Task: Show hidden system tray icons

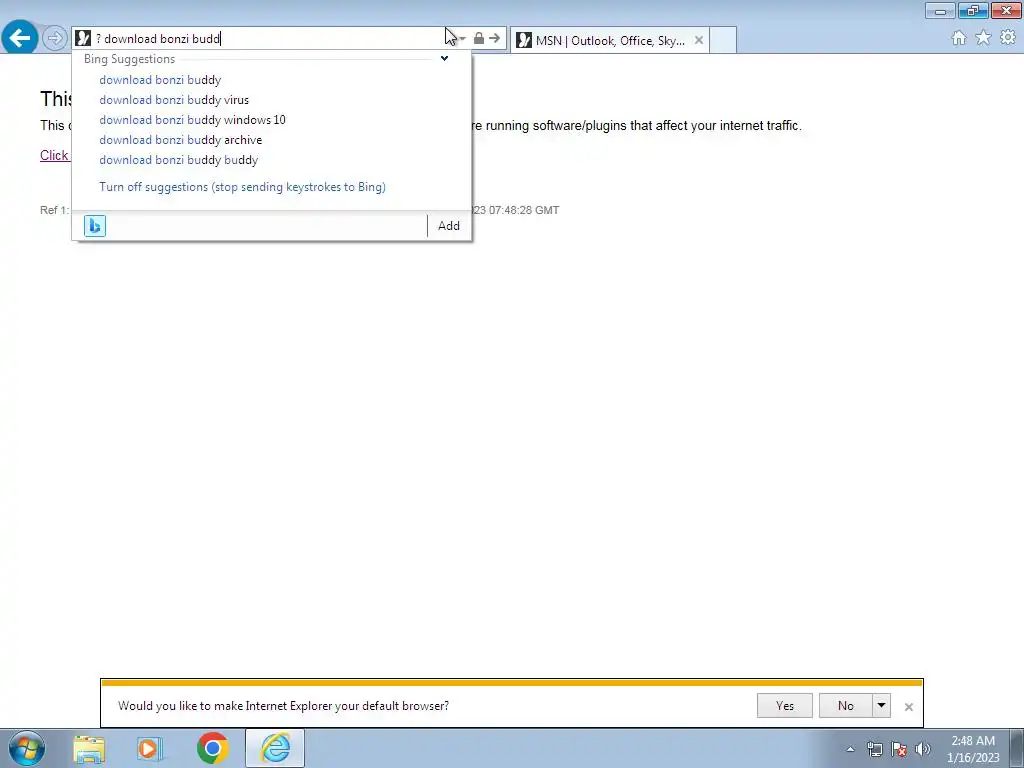Action: 850,749
